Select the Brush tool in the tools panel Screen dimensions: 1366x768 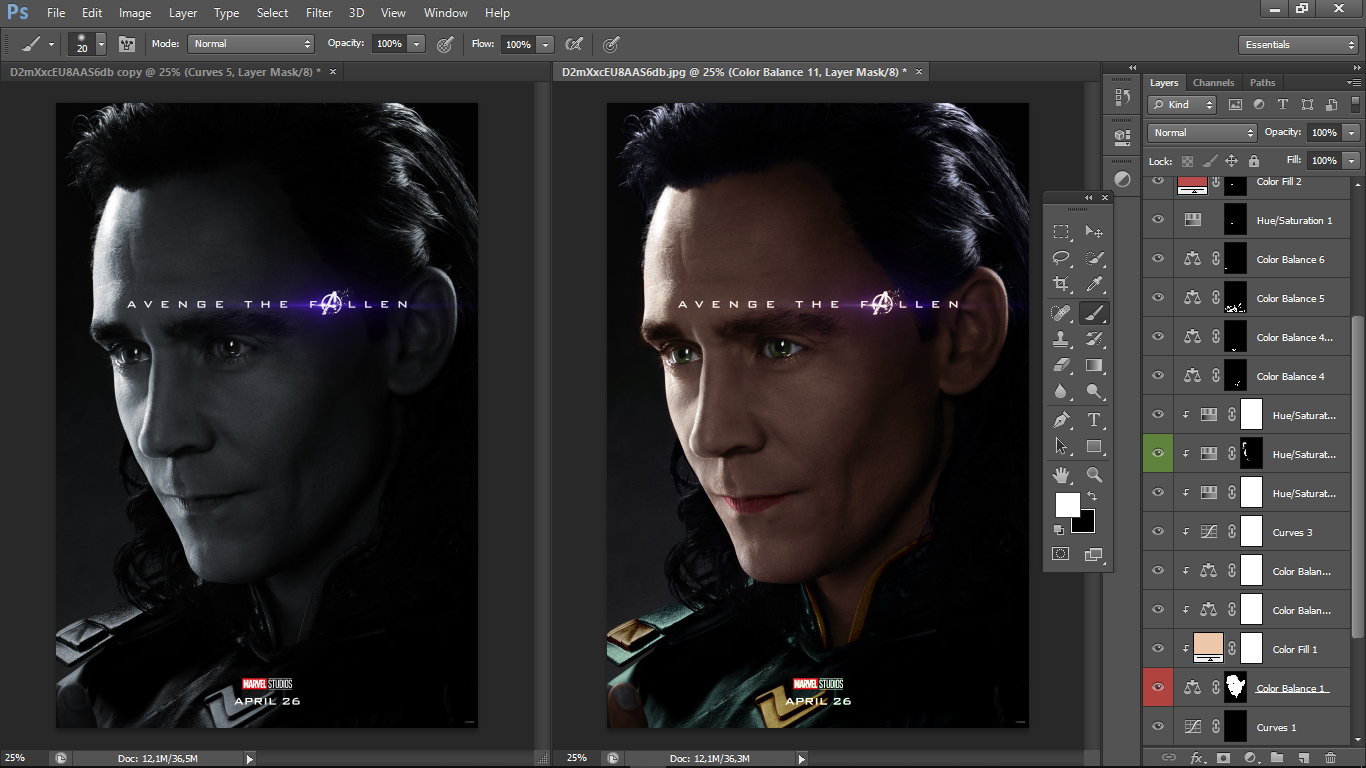pyautogui.click(x=1094, y=314)
